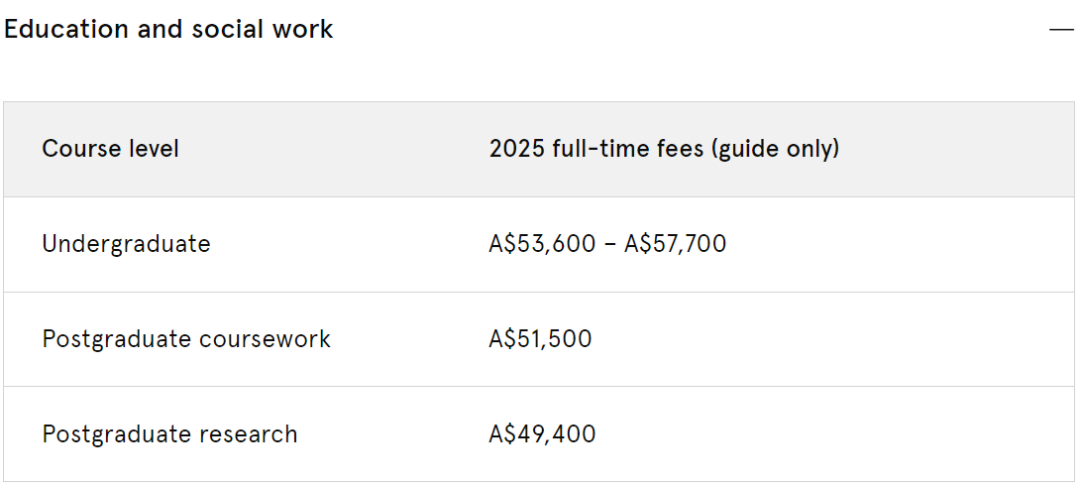
Task: Click Postgraduate in the coursework row
Action: [x=117, y=339]
